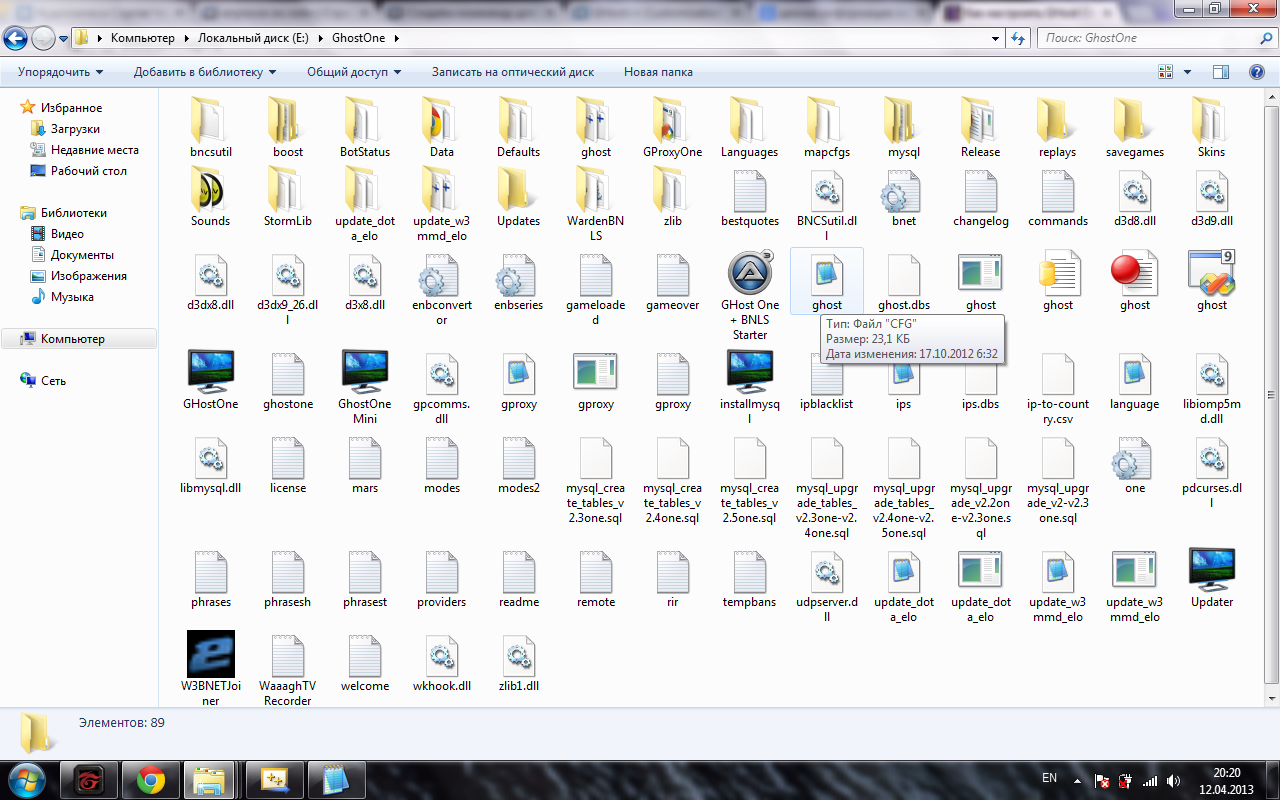1280x800 pixels.
Task: Expand breadcrumb arrow after Локальный диск (E:)
Action: 322,38
